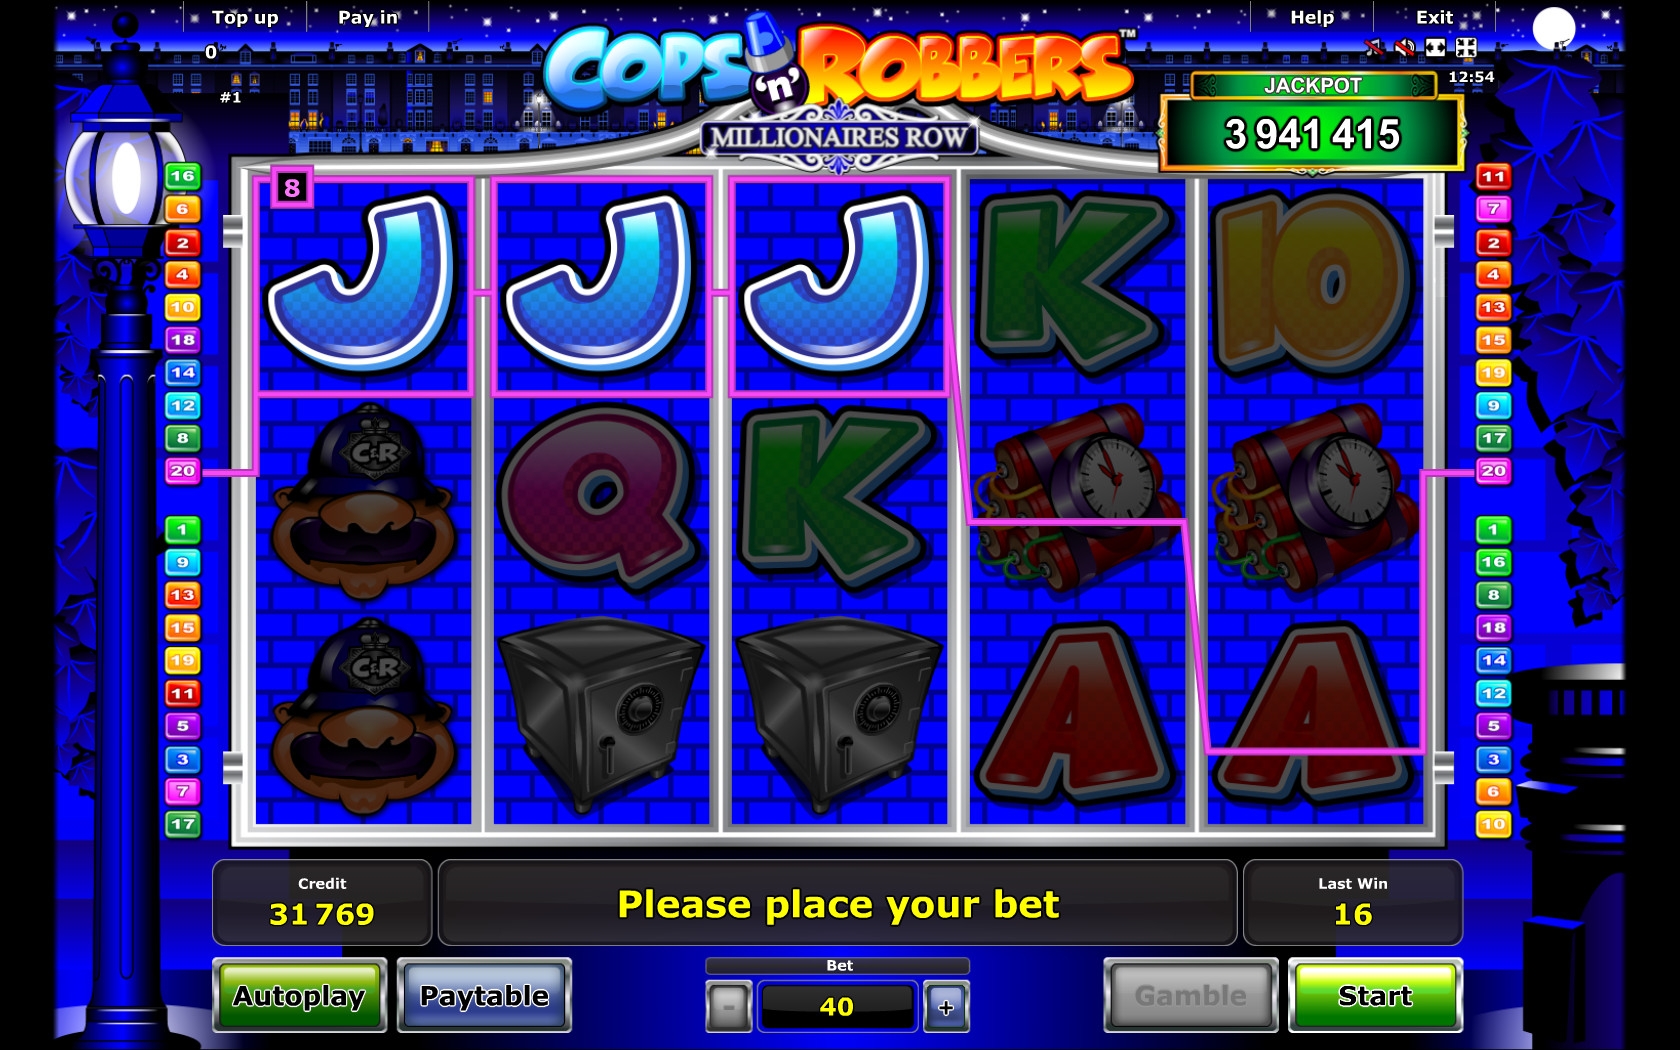Select payline 11 marker on right side
Image resolution: width=1680 pixels, height=1050 pixels.
pyautogui.click(x=1493, y=176)
